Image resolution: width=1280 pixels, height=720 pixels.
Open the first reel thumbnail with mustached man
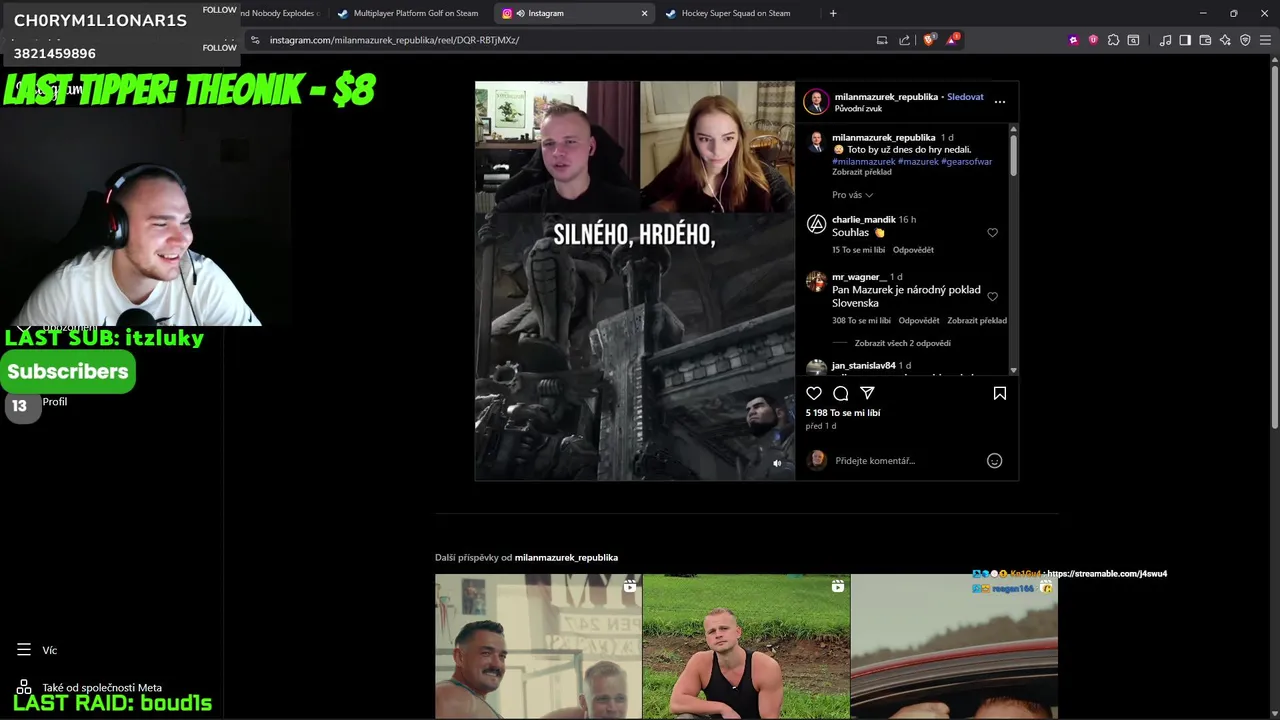pos(538,647)
